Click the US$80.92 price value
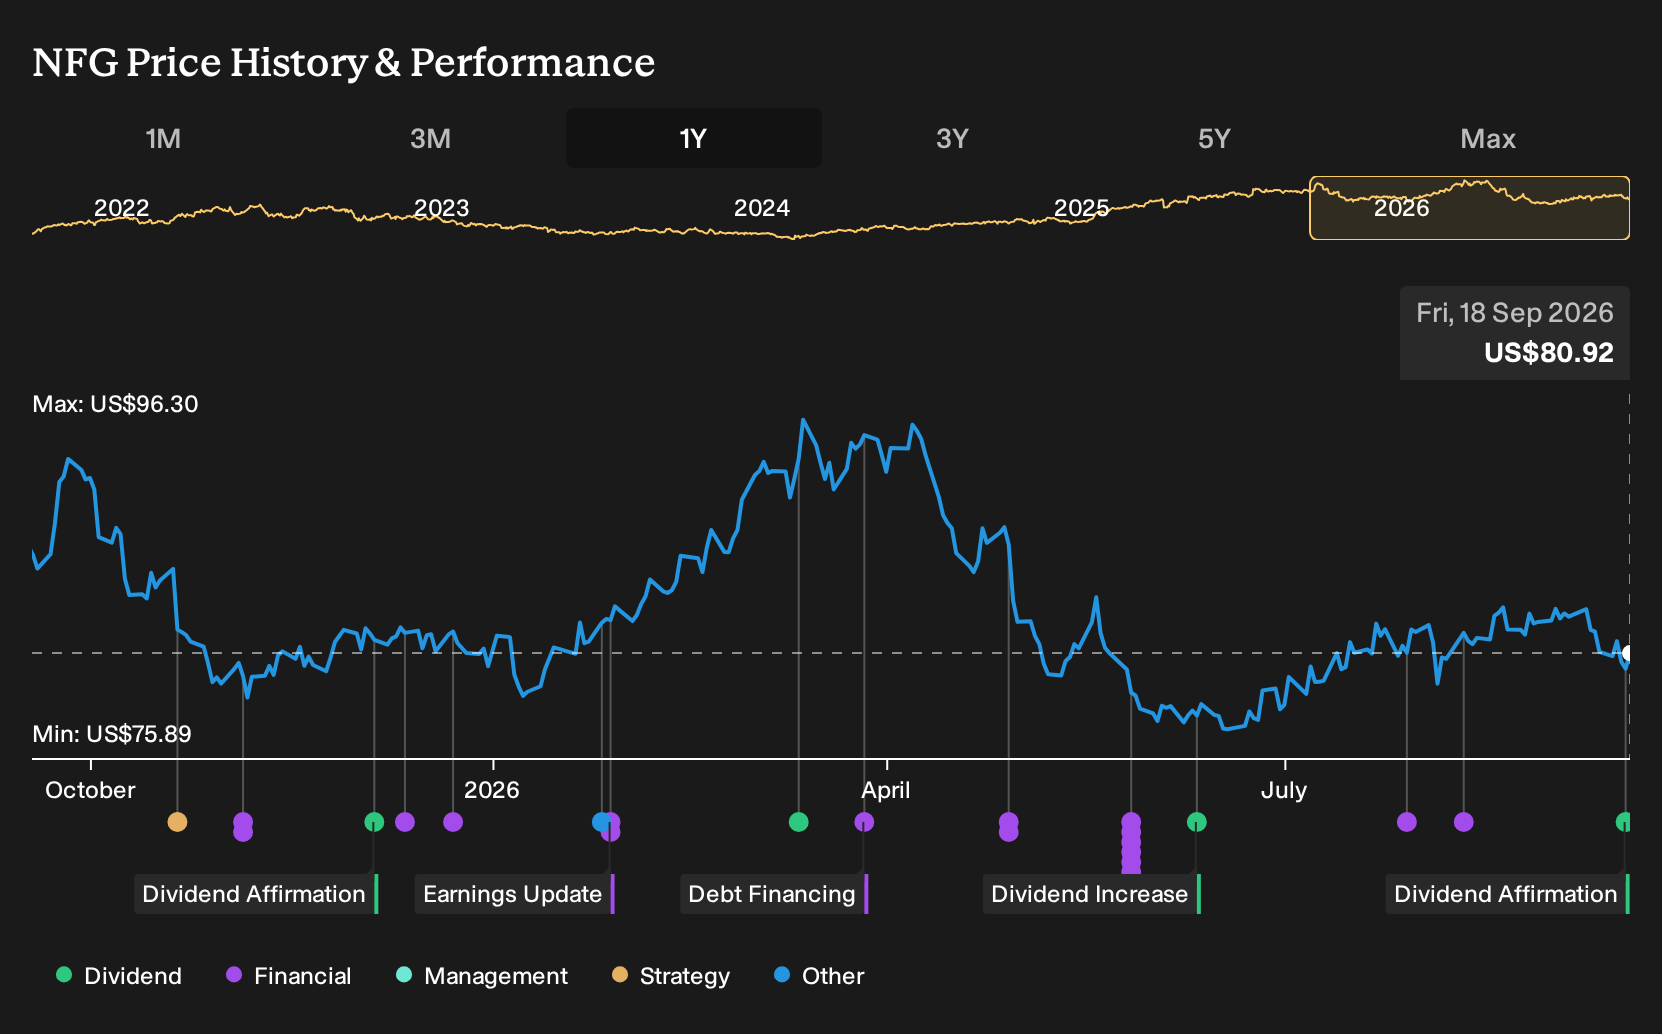 [x=1549, y=353]
